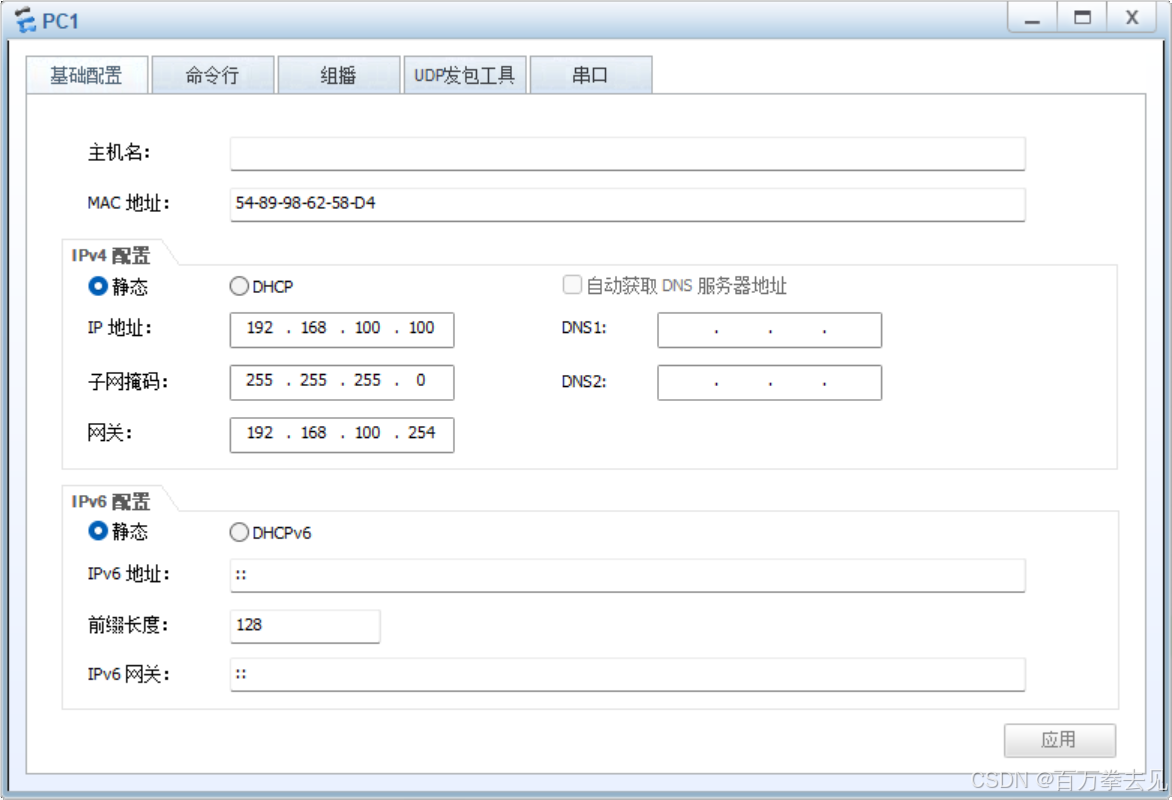Enable 自动获取 DNS 服务器地址 checkbox
Viewport: 1172px width, 800px height.
coord(572,285)
